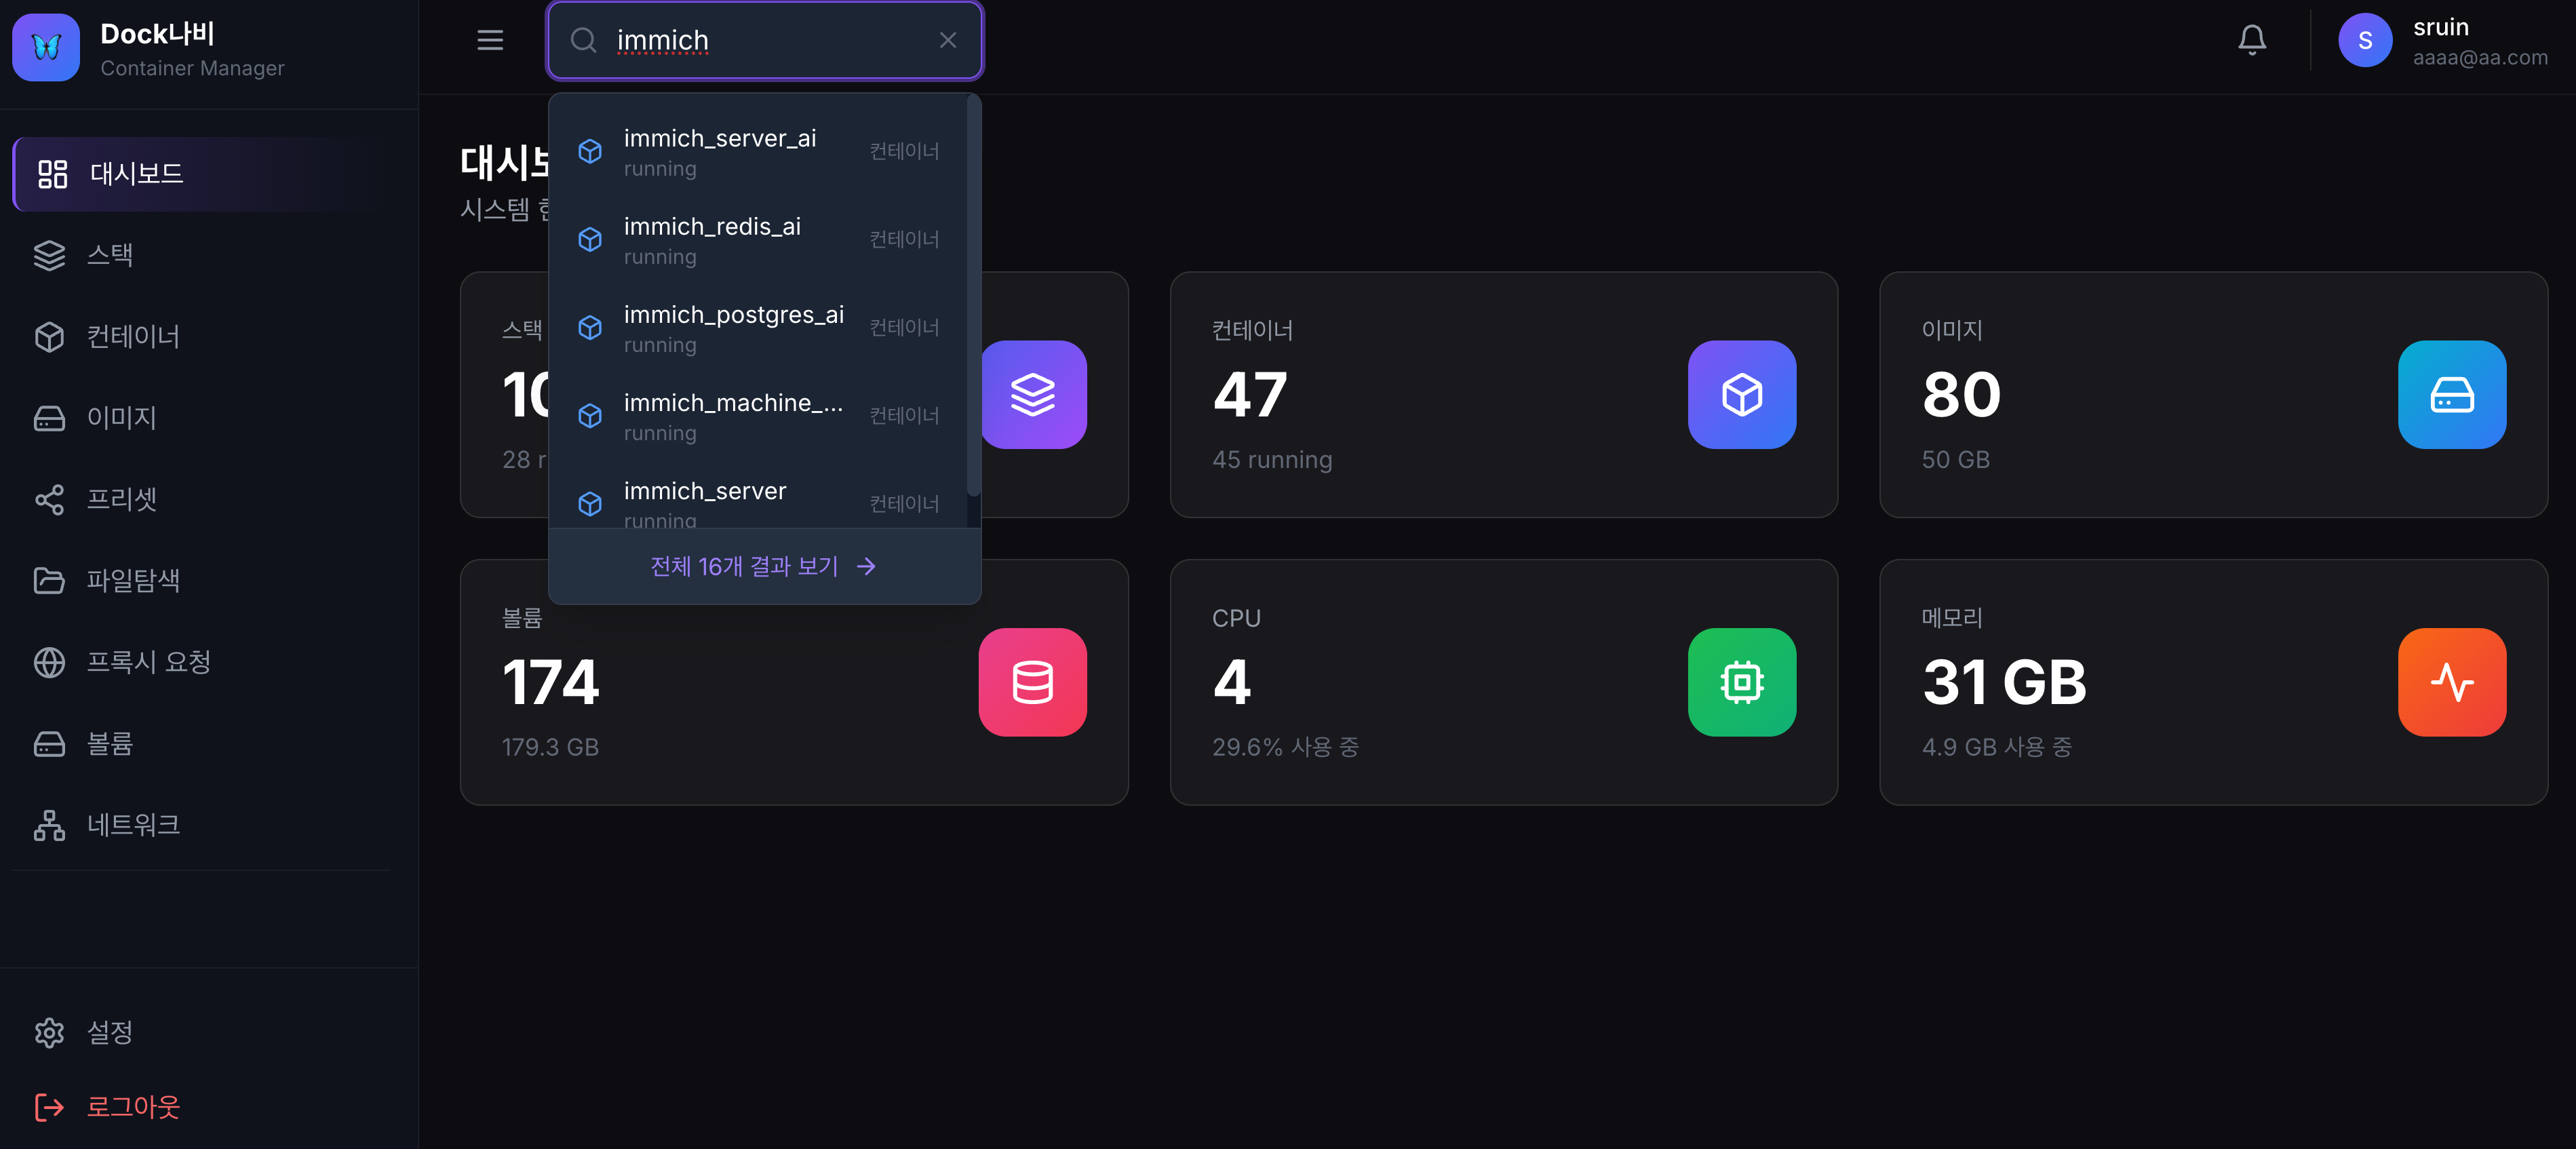Clear the search using the X icon
The image size is (2576, 1149).
(947, 40)
